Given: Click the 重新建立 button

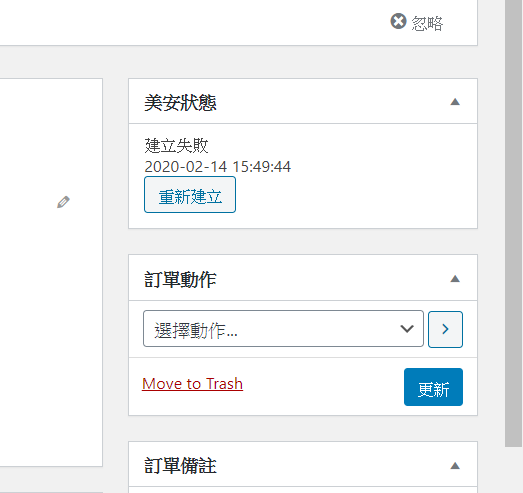Looking at the screenshot, I should click(190, 195).
